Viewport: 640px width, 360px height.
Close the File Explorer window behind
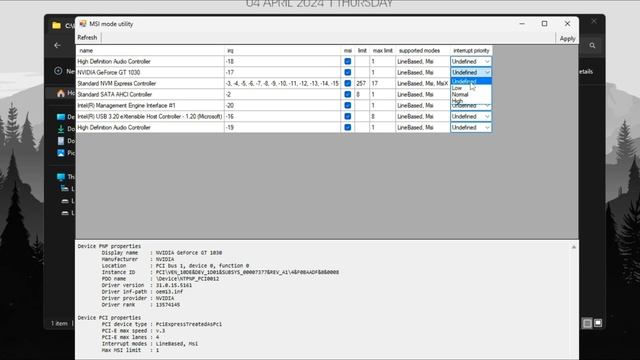click(x=594, y=21)
